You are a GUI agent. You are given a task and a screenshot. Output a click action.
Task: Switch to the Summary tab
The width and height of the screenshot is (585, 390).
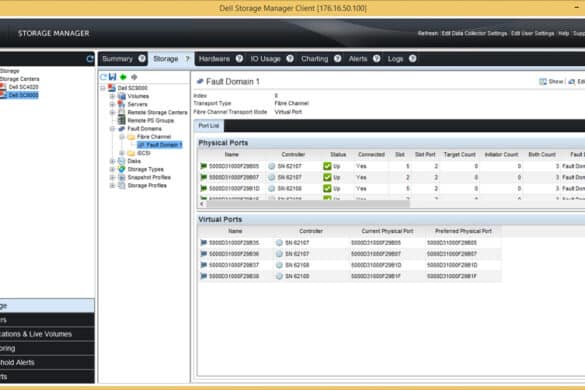pyautogui.click(x=118, y=59)
